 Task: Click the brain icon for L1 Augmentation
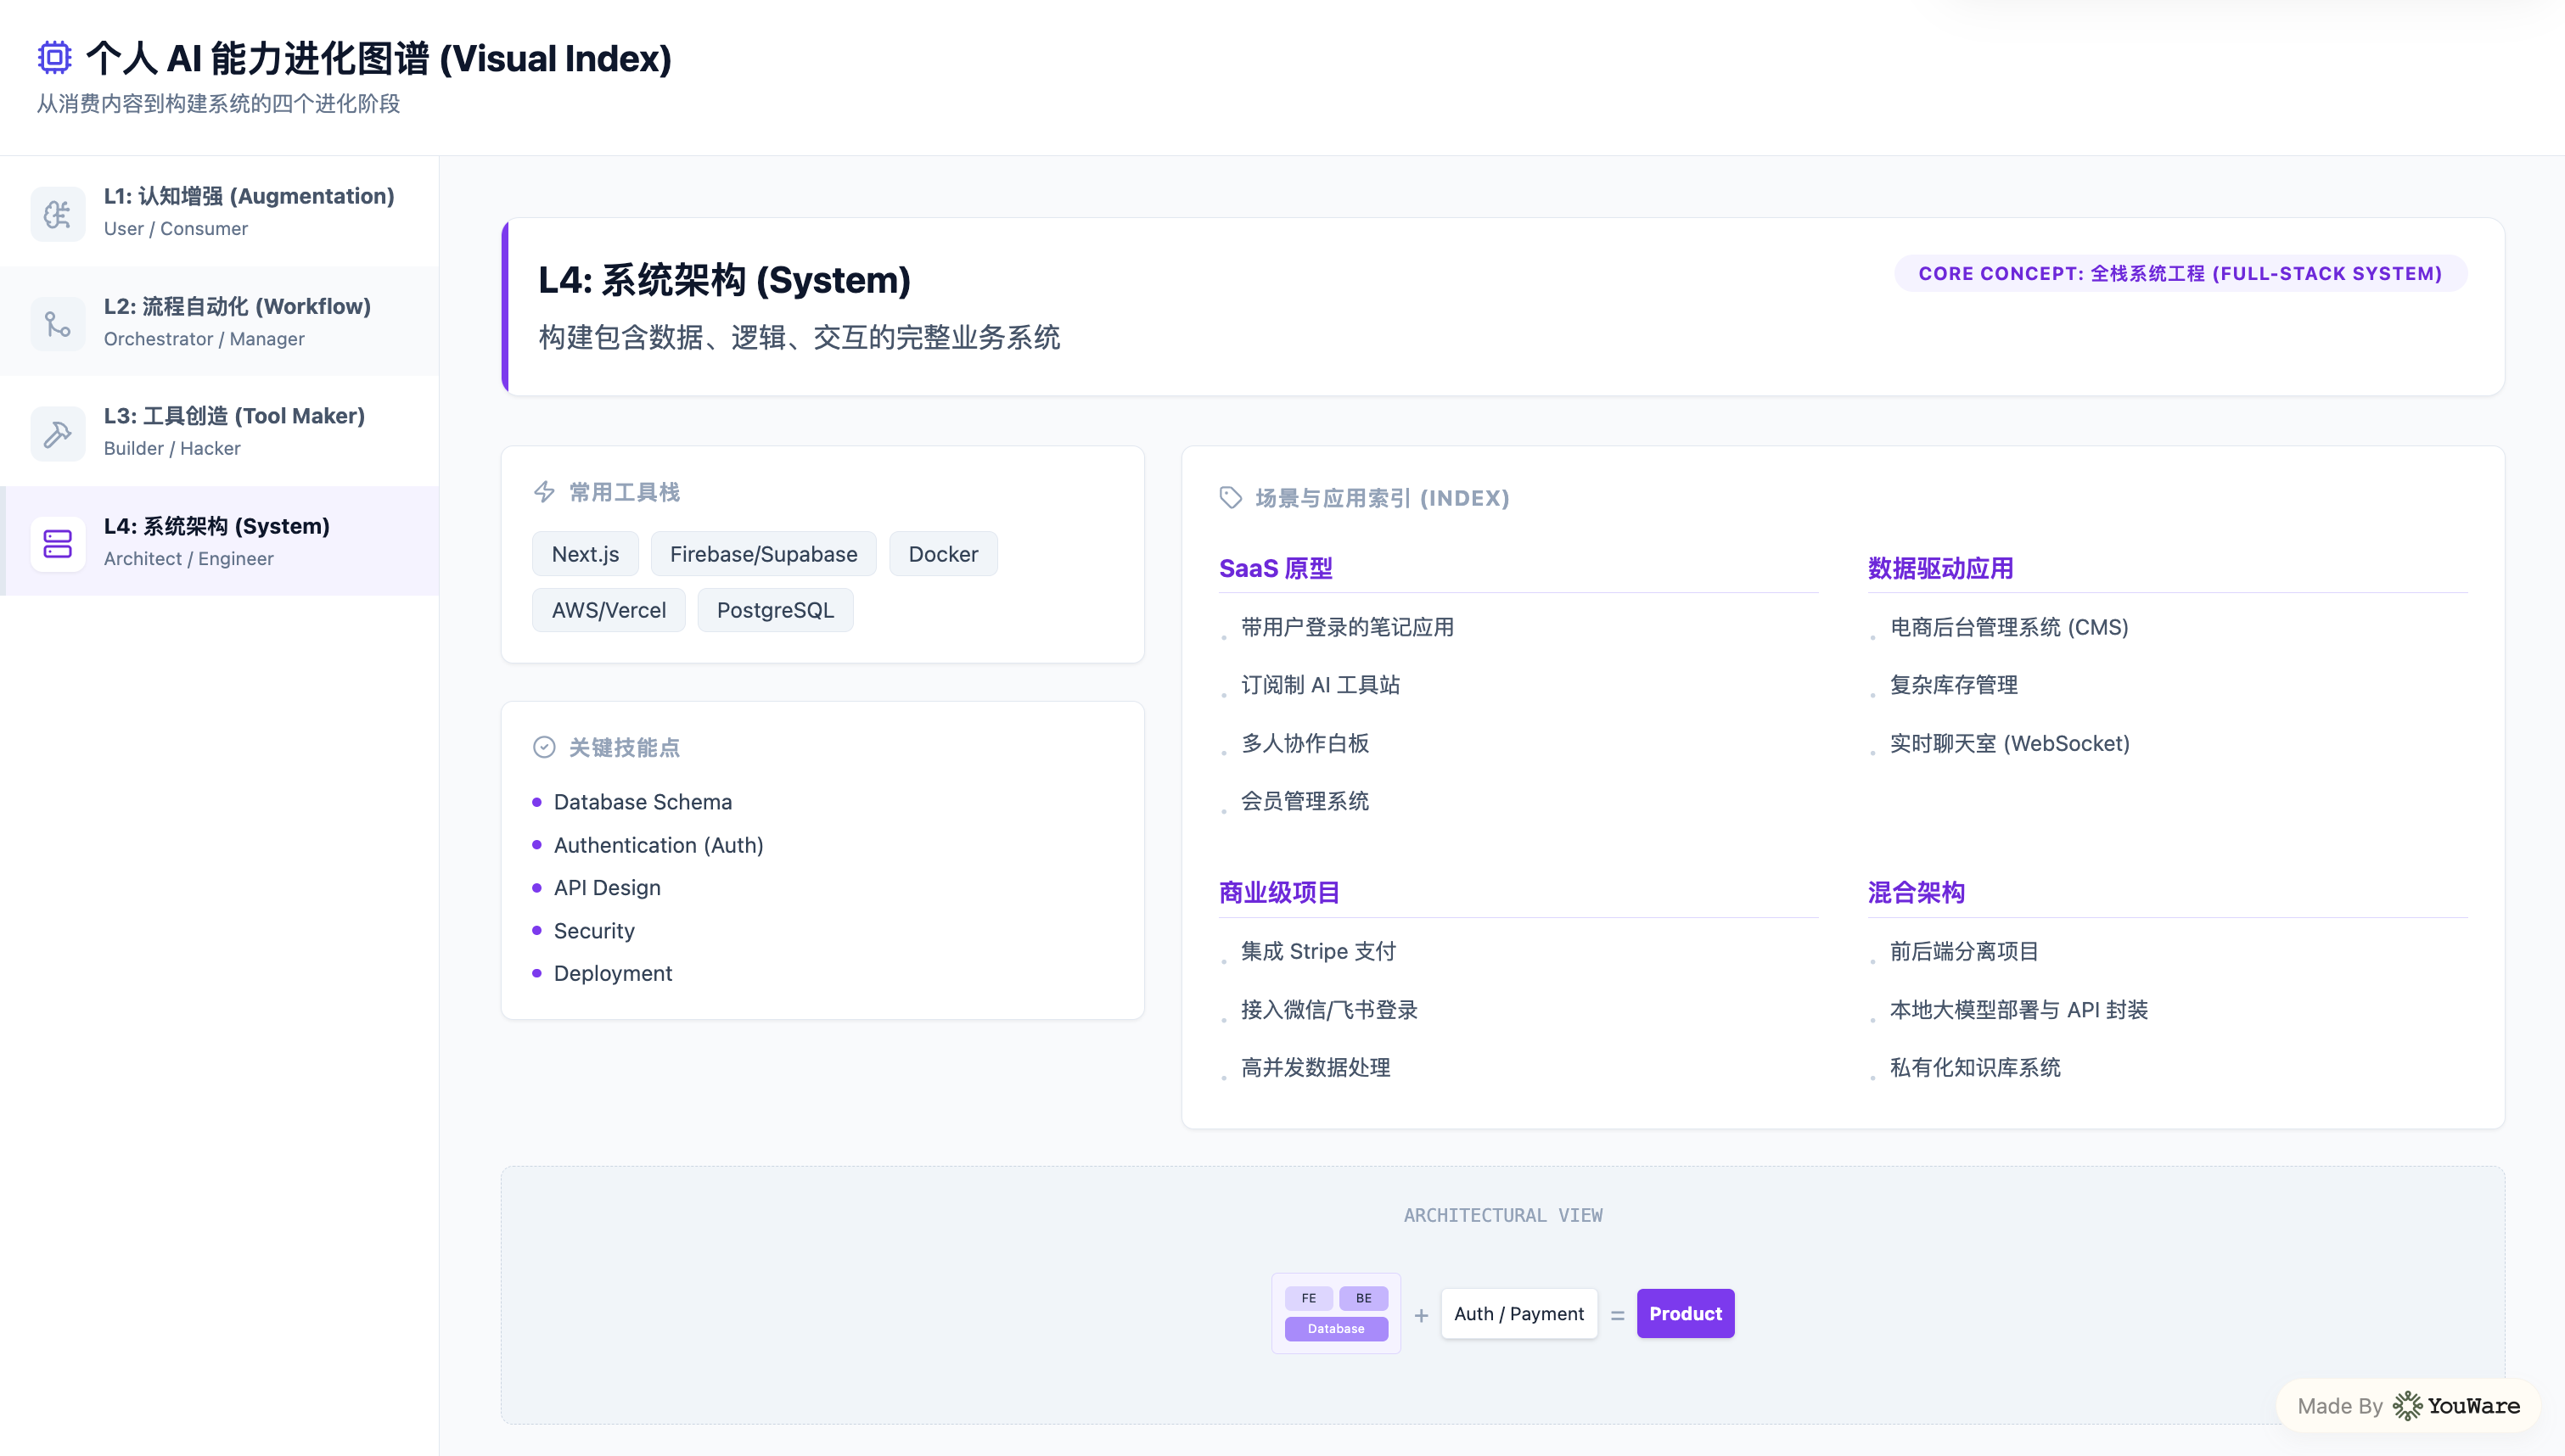[58, 213]
